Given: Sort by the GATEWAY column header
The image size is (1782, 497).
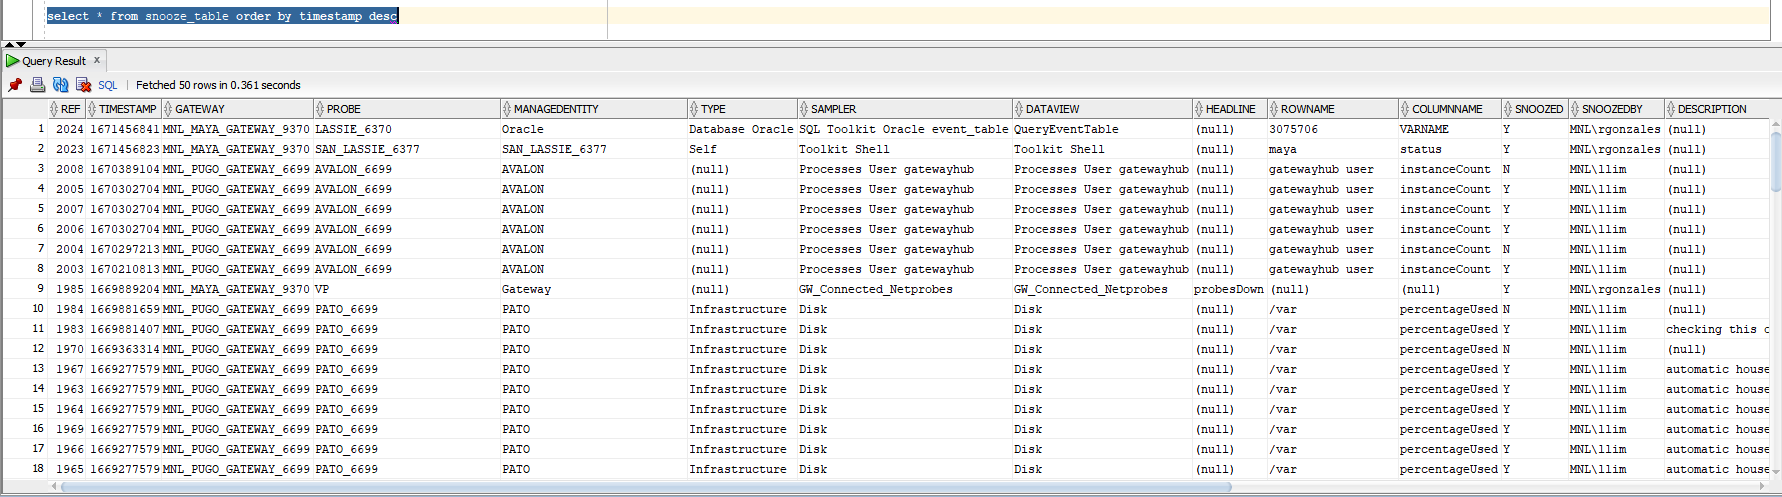Looking at the screenshot, I should pyautogui.click(x=200, y=109).
